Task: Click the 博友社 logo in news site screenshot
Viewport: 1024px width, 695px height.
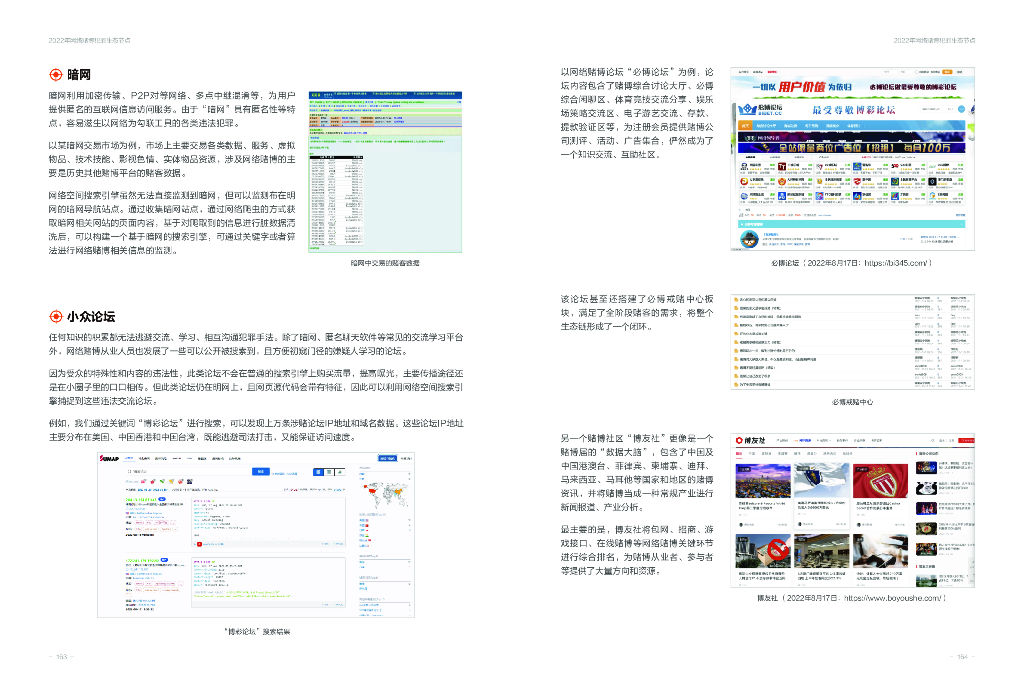Action: 750,441
